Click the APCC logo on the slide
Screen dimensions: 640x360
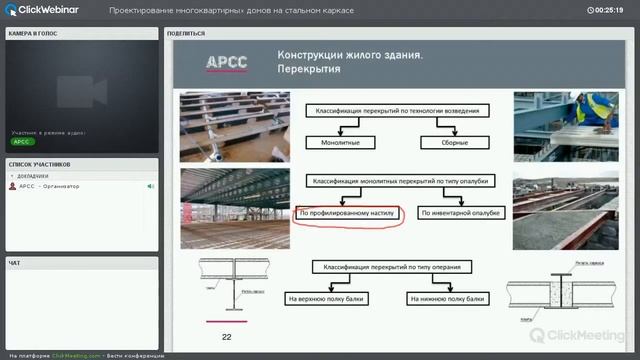click(x=227, y=63)
